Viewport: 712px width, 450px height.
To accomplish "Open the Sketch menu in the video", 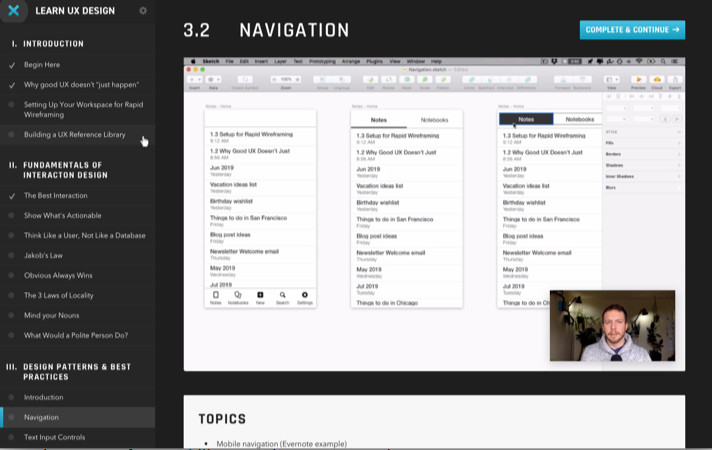I will 211,61.
